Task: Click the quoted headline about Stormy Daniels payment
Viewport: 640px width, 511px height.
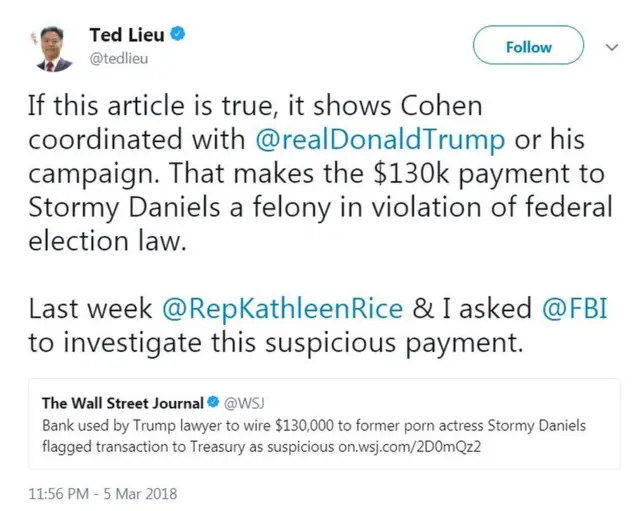Action: pos(313,425)
